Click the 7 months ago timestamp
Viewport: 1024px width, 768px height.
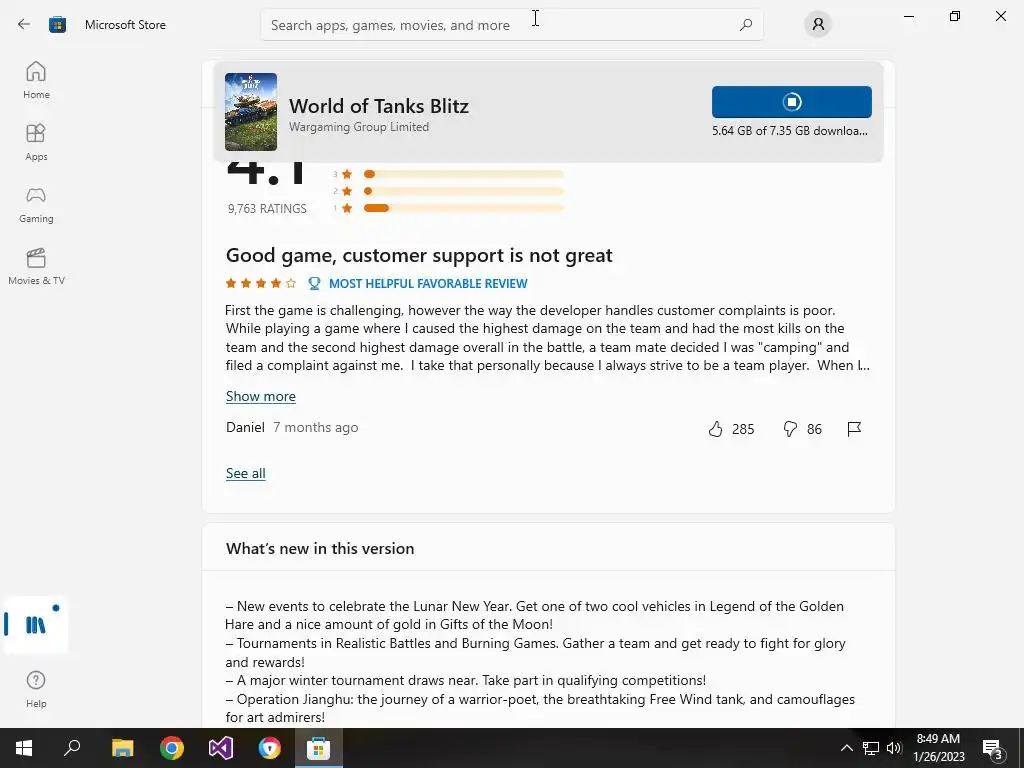click(315, 428)
